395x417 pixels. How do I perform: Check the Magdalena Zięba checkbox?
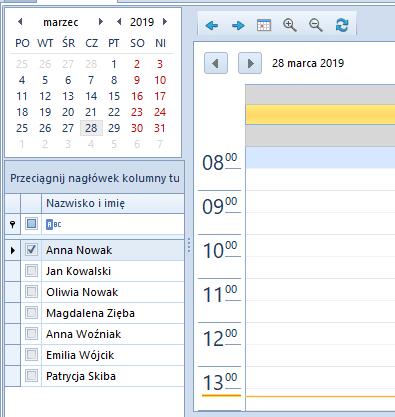pyautogui.click(x=31, y=313)
